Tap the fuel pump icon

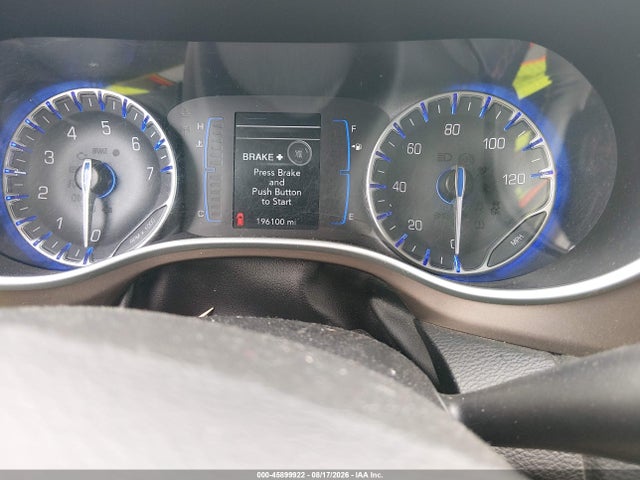358,147
